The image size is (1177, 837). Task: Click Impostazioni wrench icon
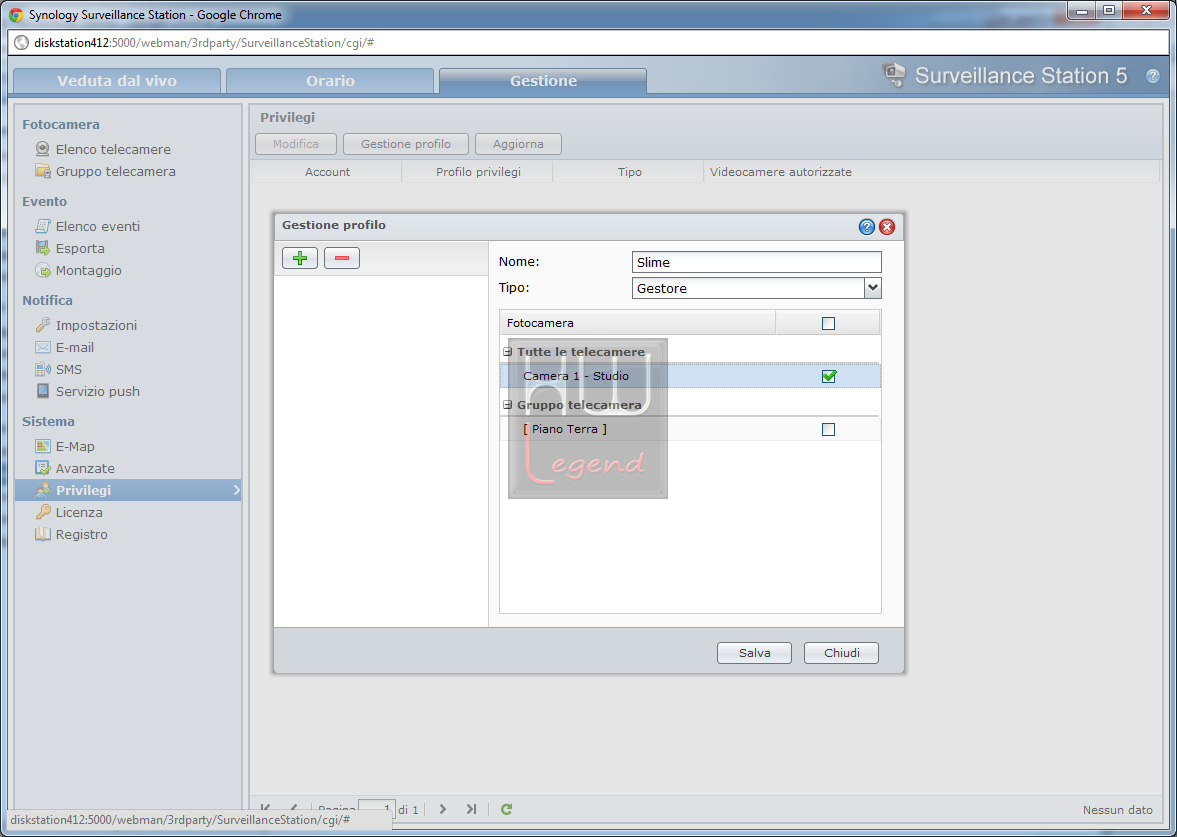click(43, 325)
